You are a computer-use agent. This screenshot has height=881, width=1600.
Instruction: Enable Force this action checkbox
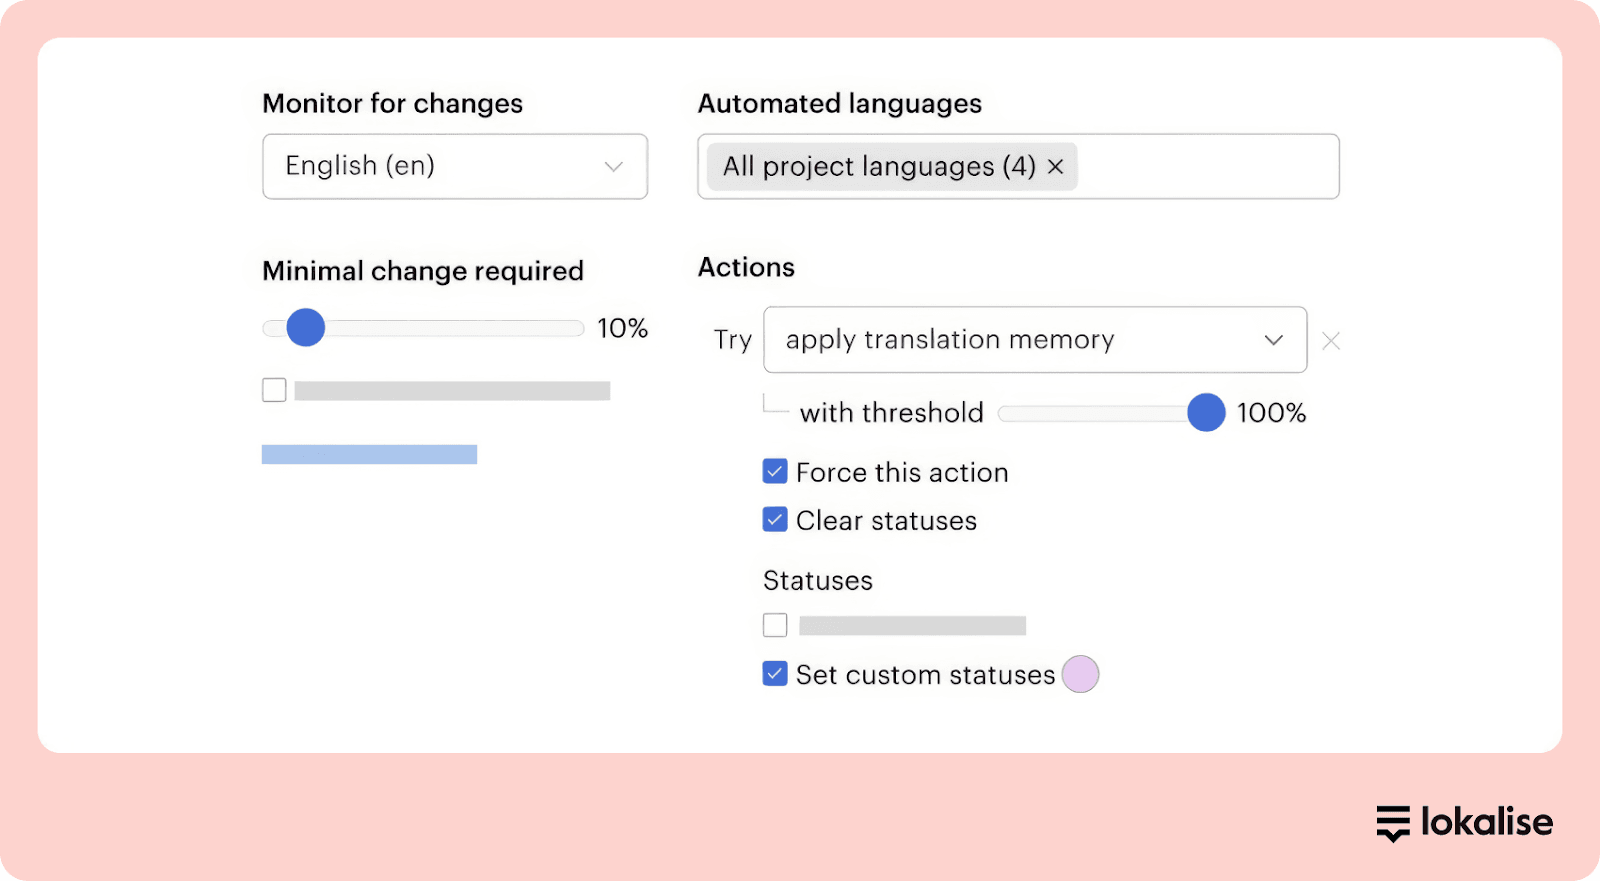pyautogui.click(x=775, y=472)
